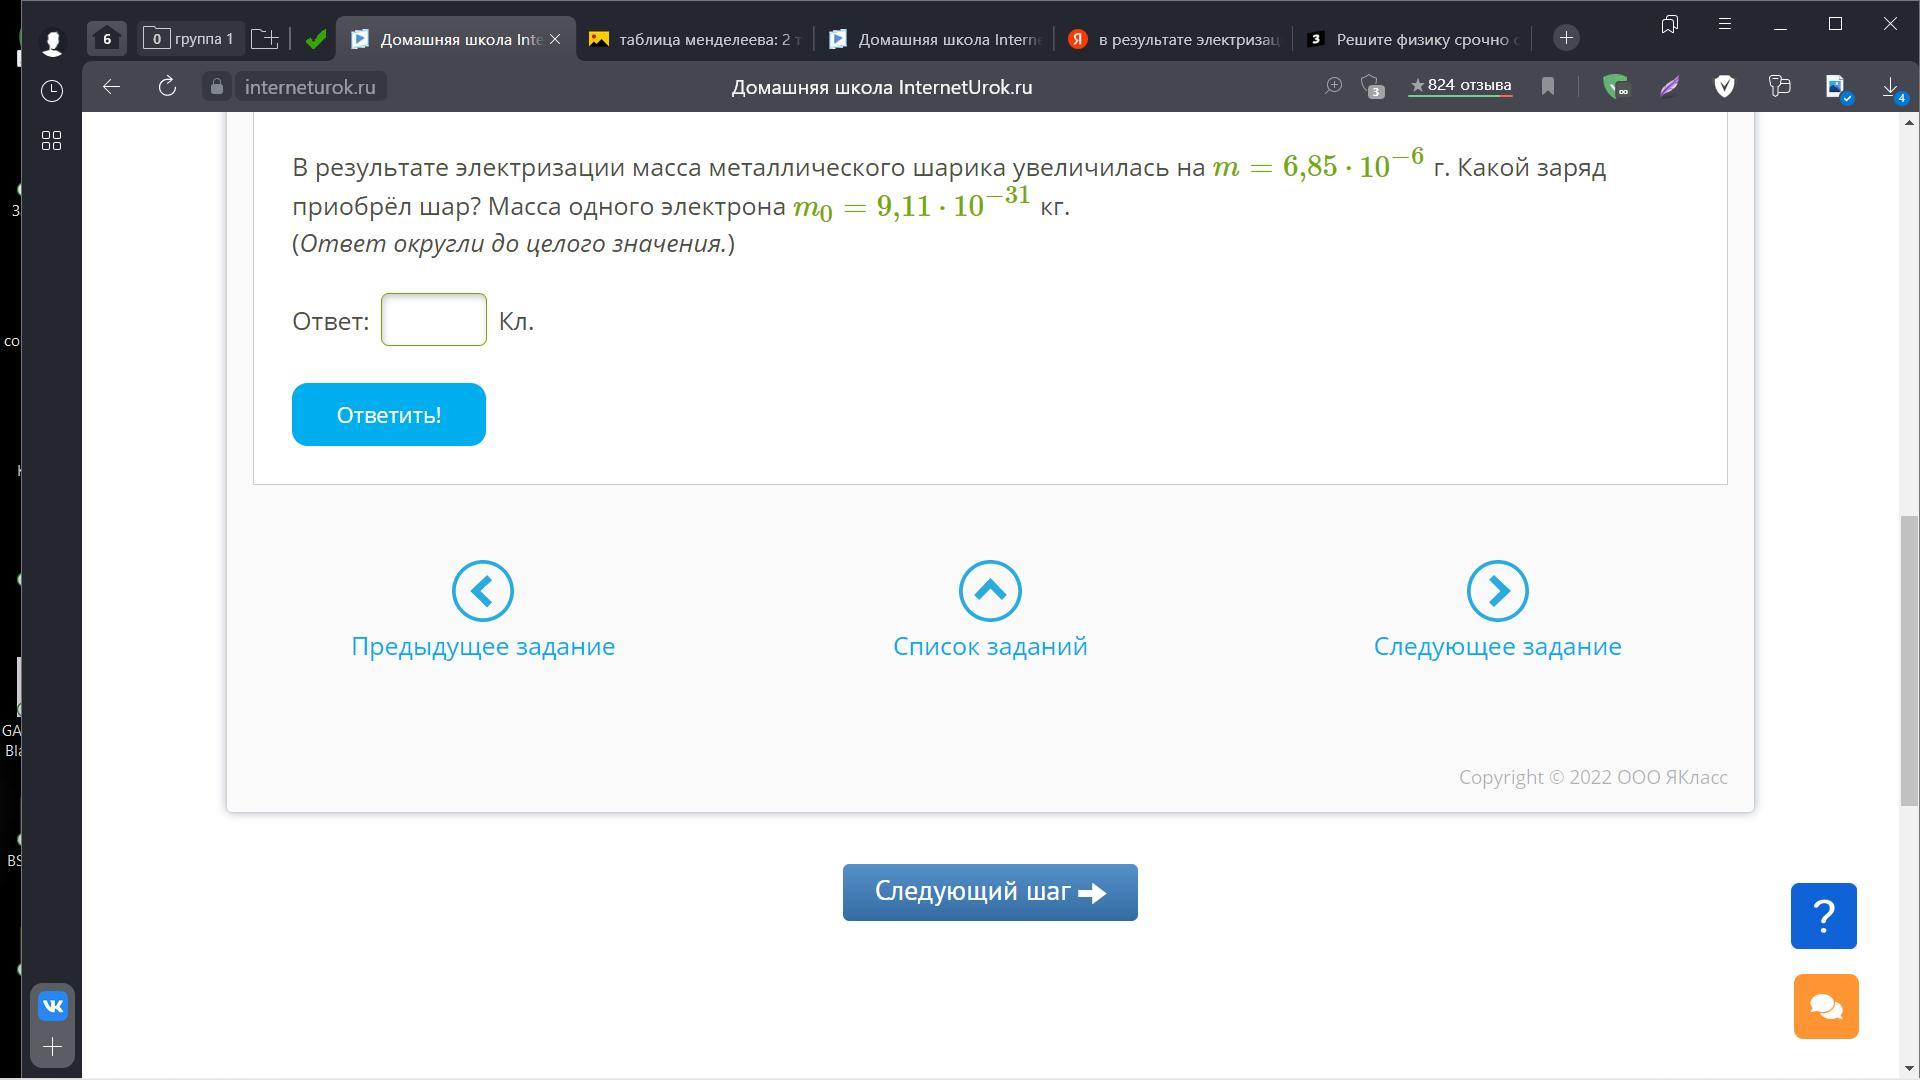Click the page reload icon

[167, 87]
